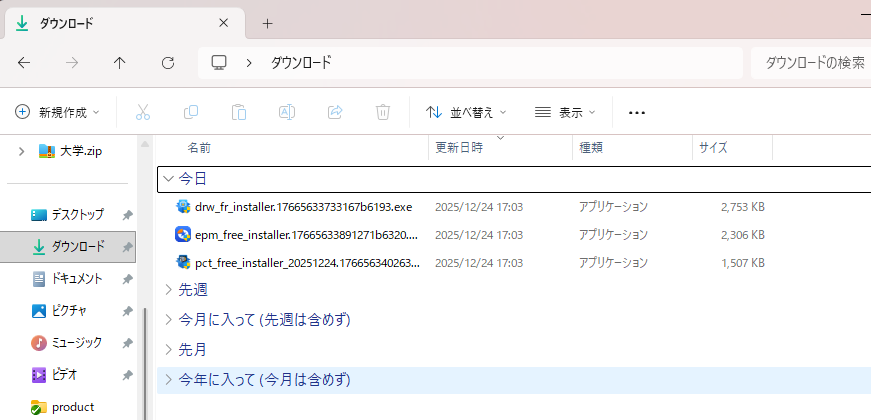
Task: Click the epm_free_installer file icon
Action: click(x=183, y=234)
